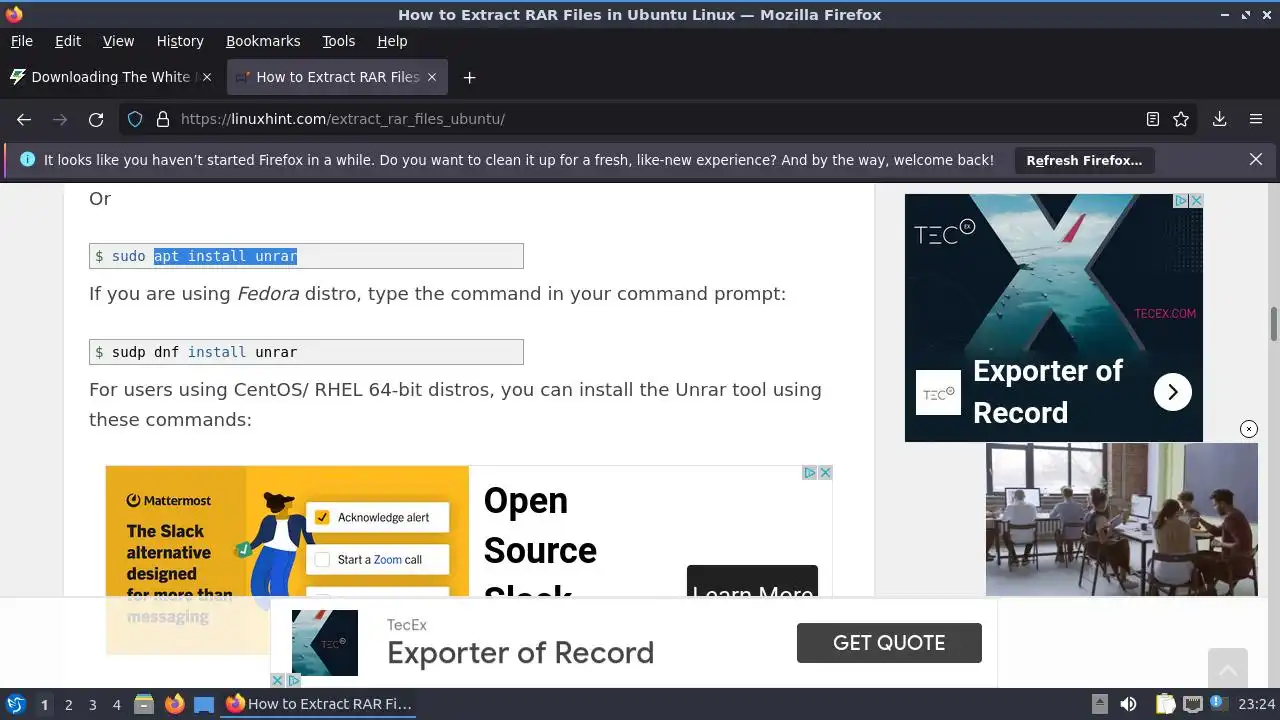1280x720 pixels.
Task: Bookmark this page with the star icon
Action: (1181, 119)
